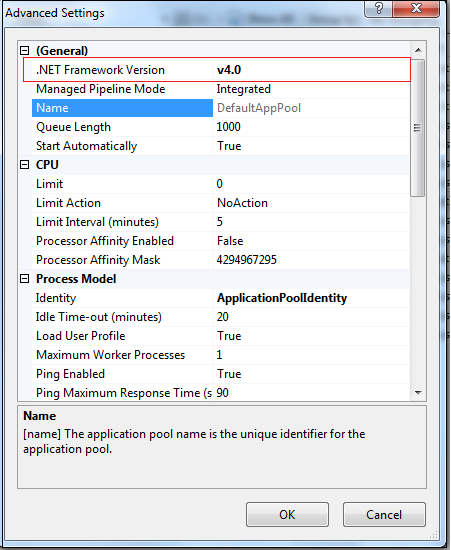Collapse the CPU section

pyautogui.click(x=25, y=165)
